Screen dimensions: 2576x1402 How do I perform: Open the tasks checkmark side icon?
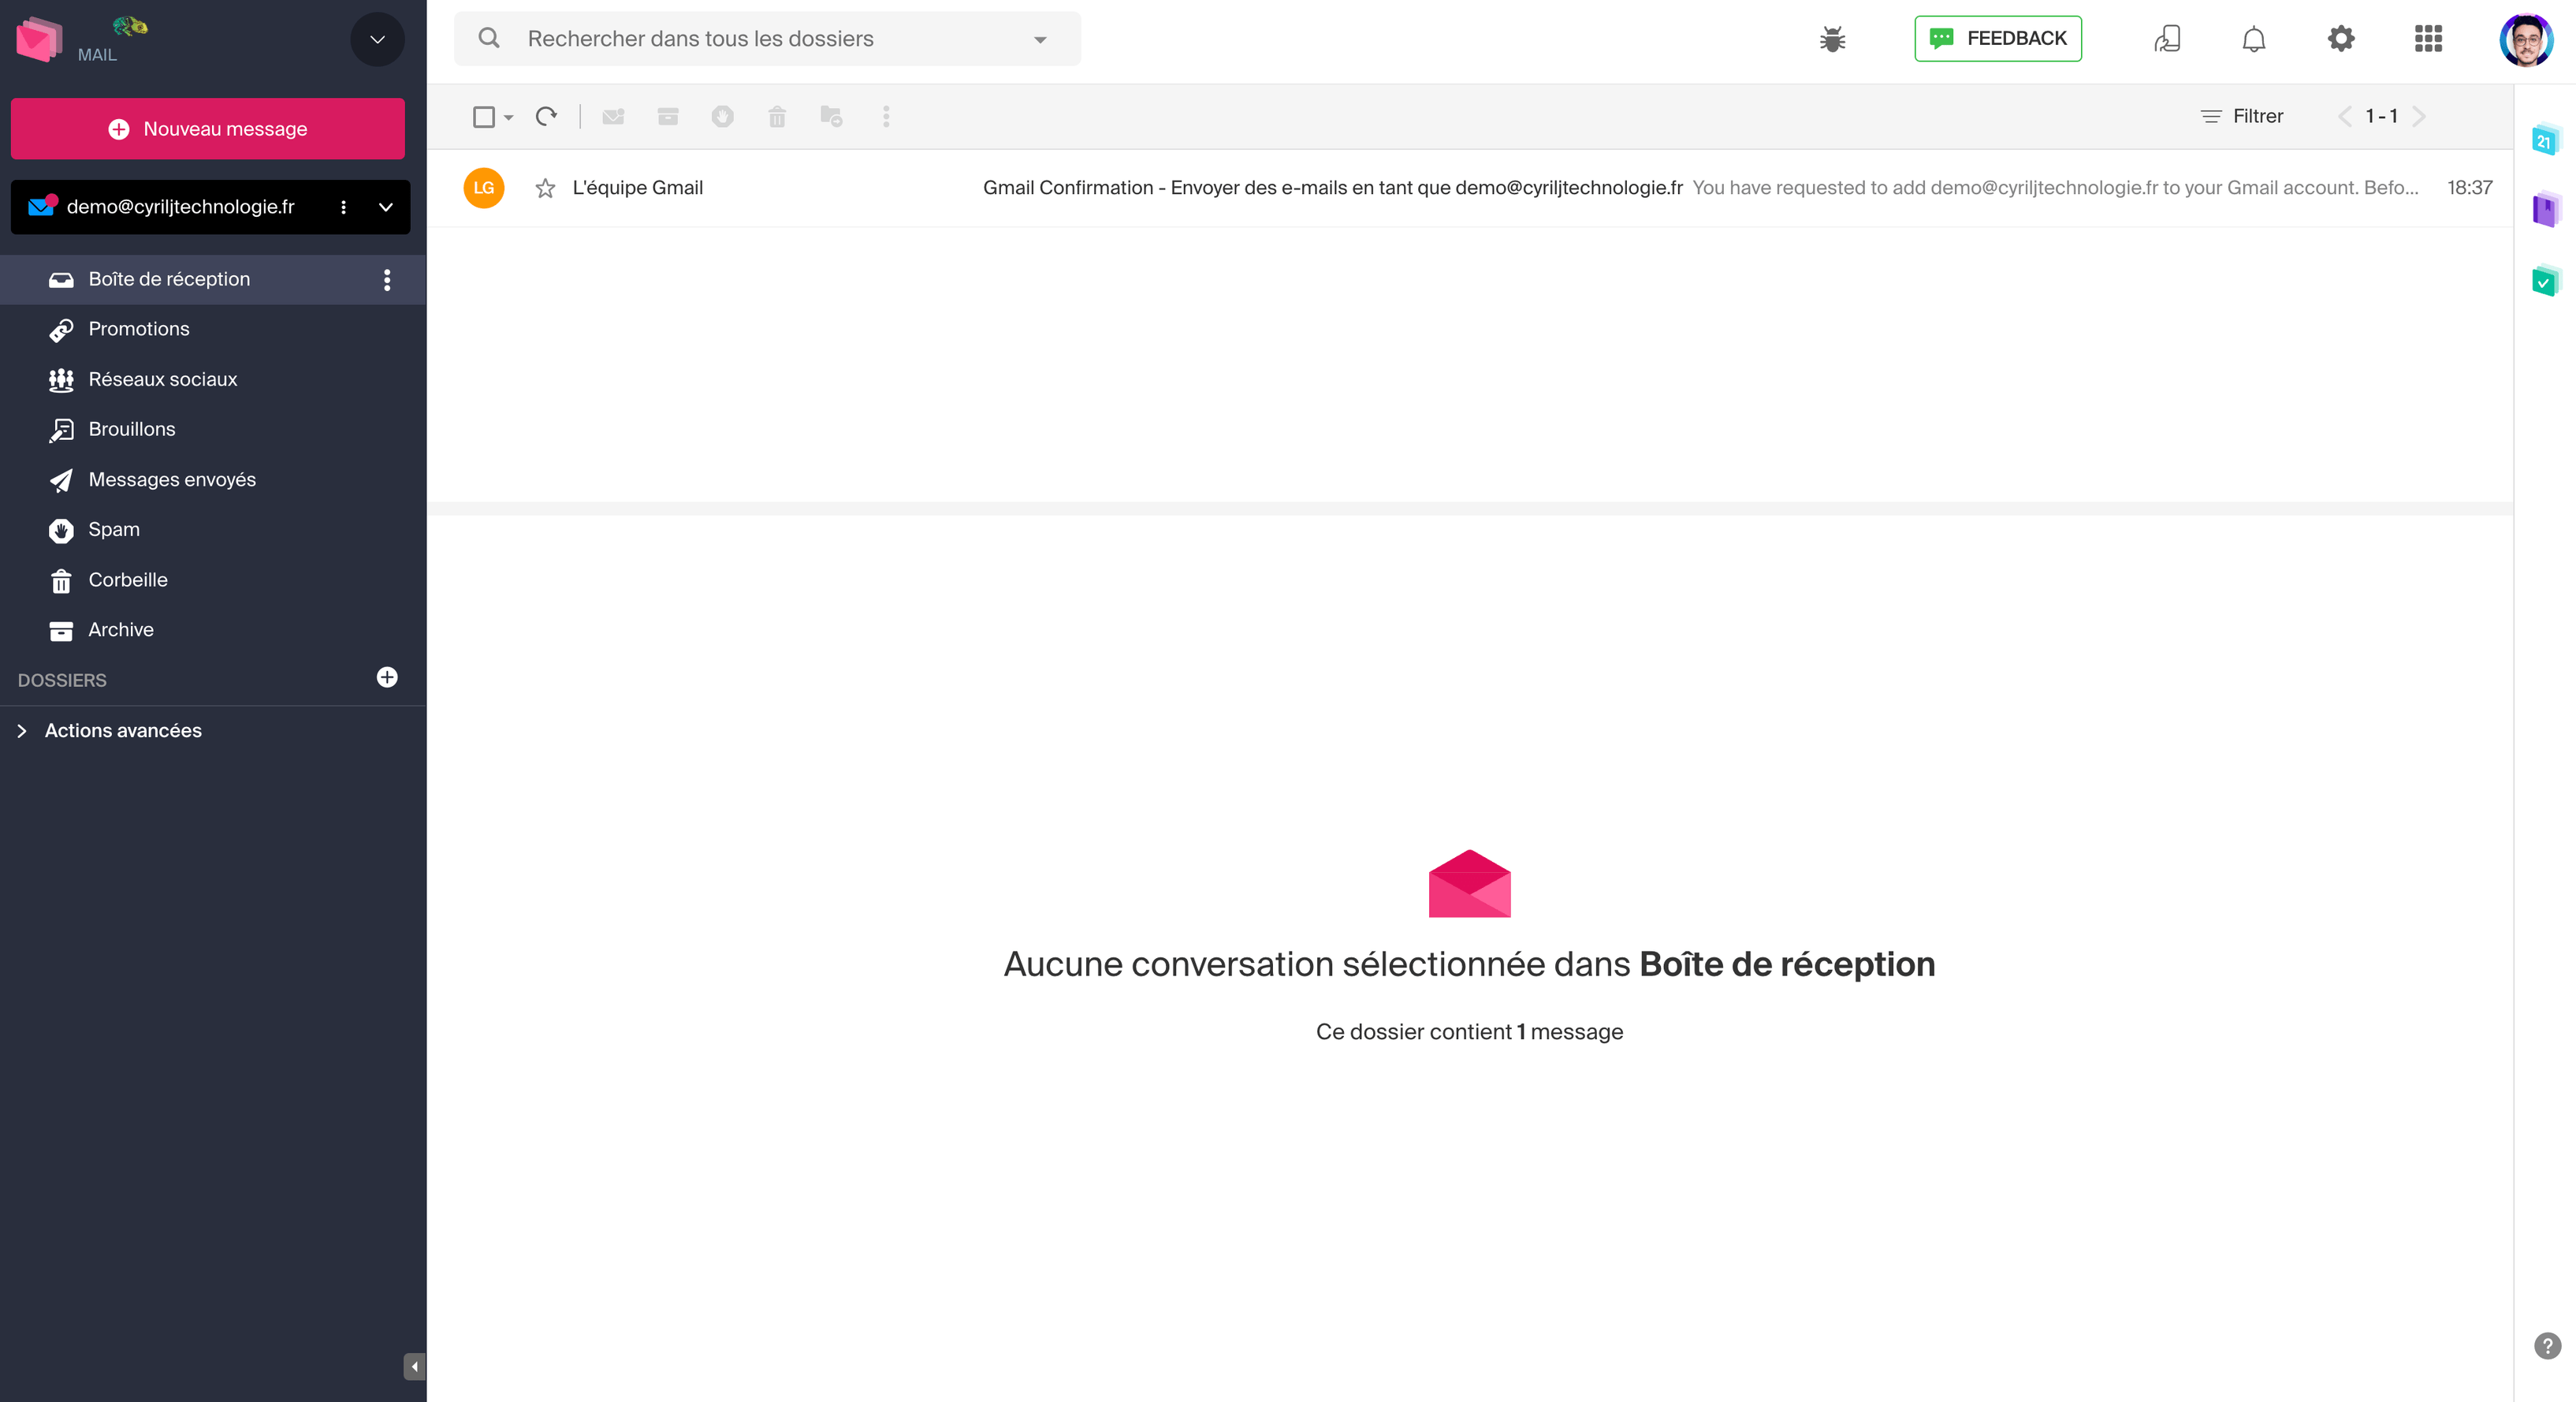pos(2545,281)
